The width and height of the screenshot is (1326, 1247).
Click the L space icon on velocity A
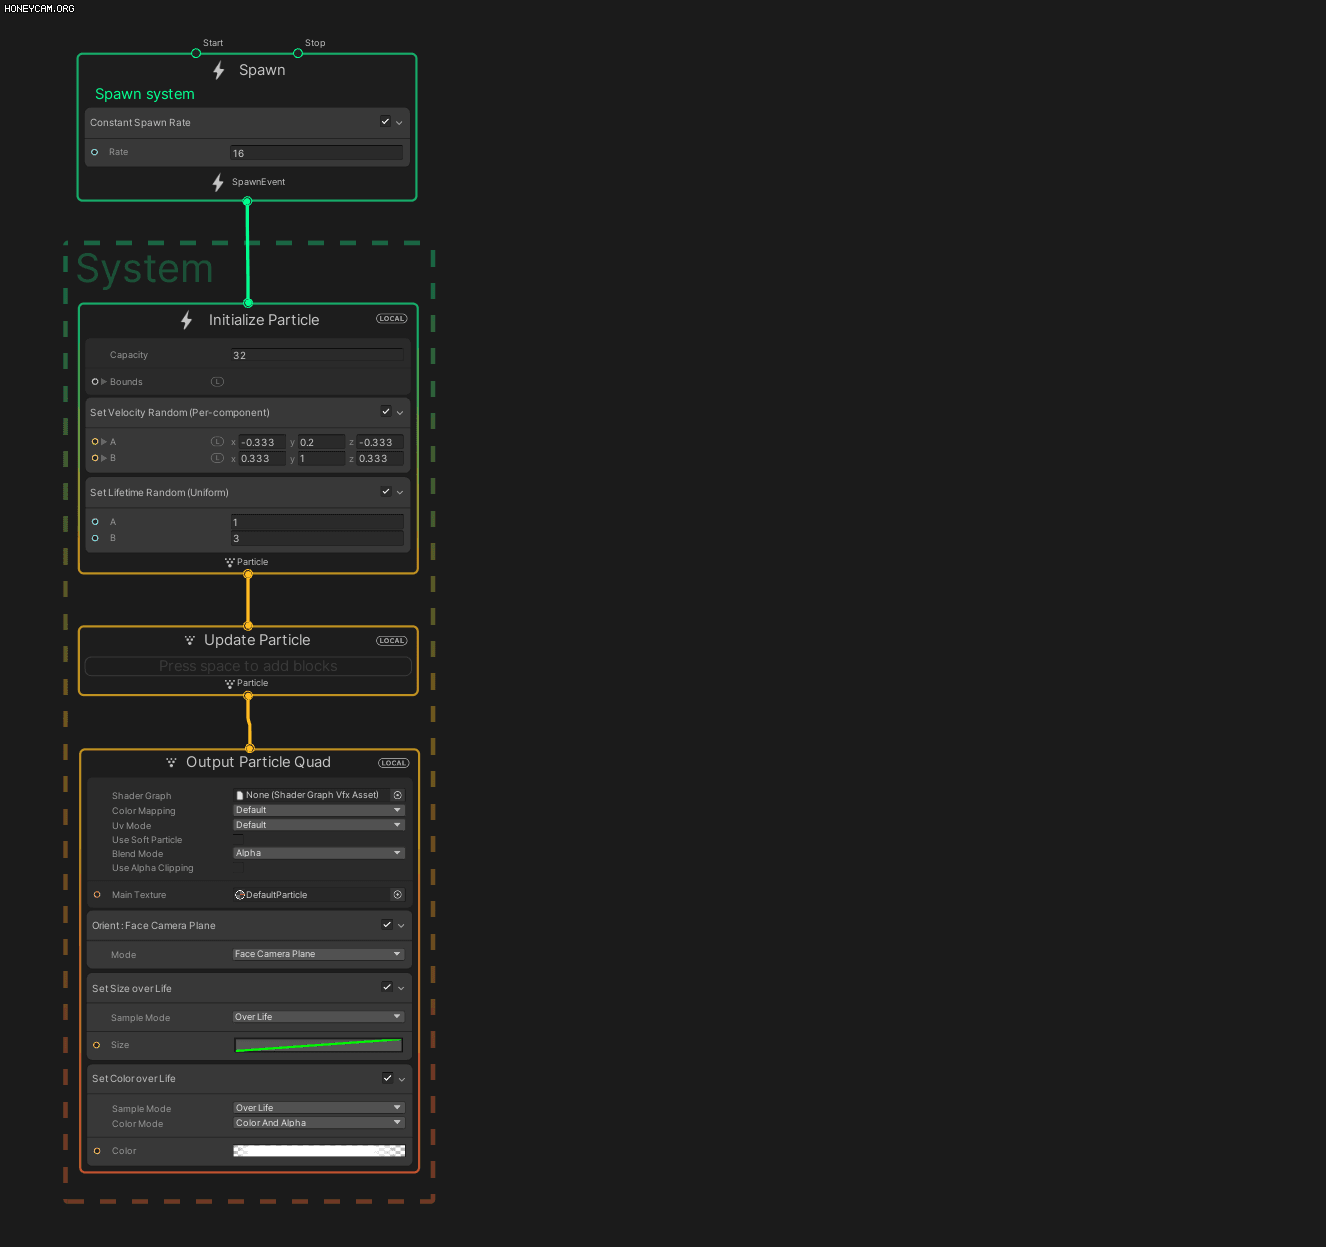(217, 442)
